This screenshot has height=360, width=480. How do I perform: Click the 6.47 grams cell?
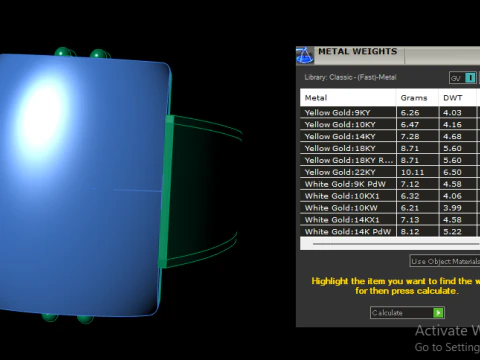pyautogui.click(x=417, y=125)
